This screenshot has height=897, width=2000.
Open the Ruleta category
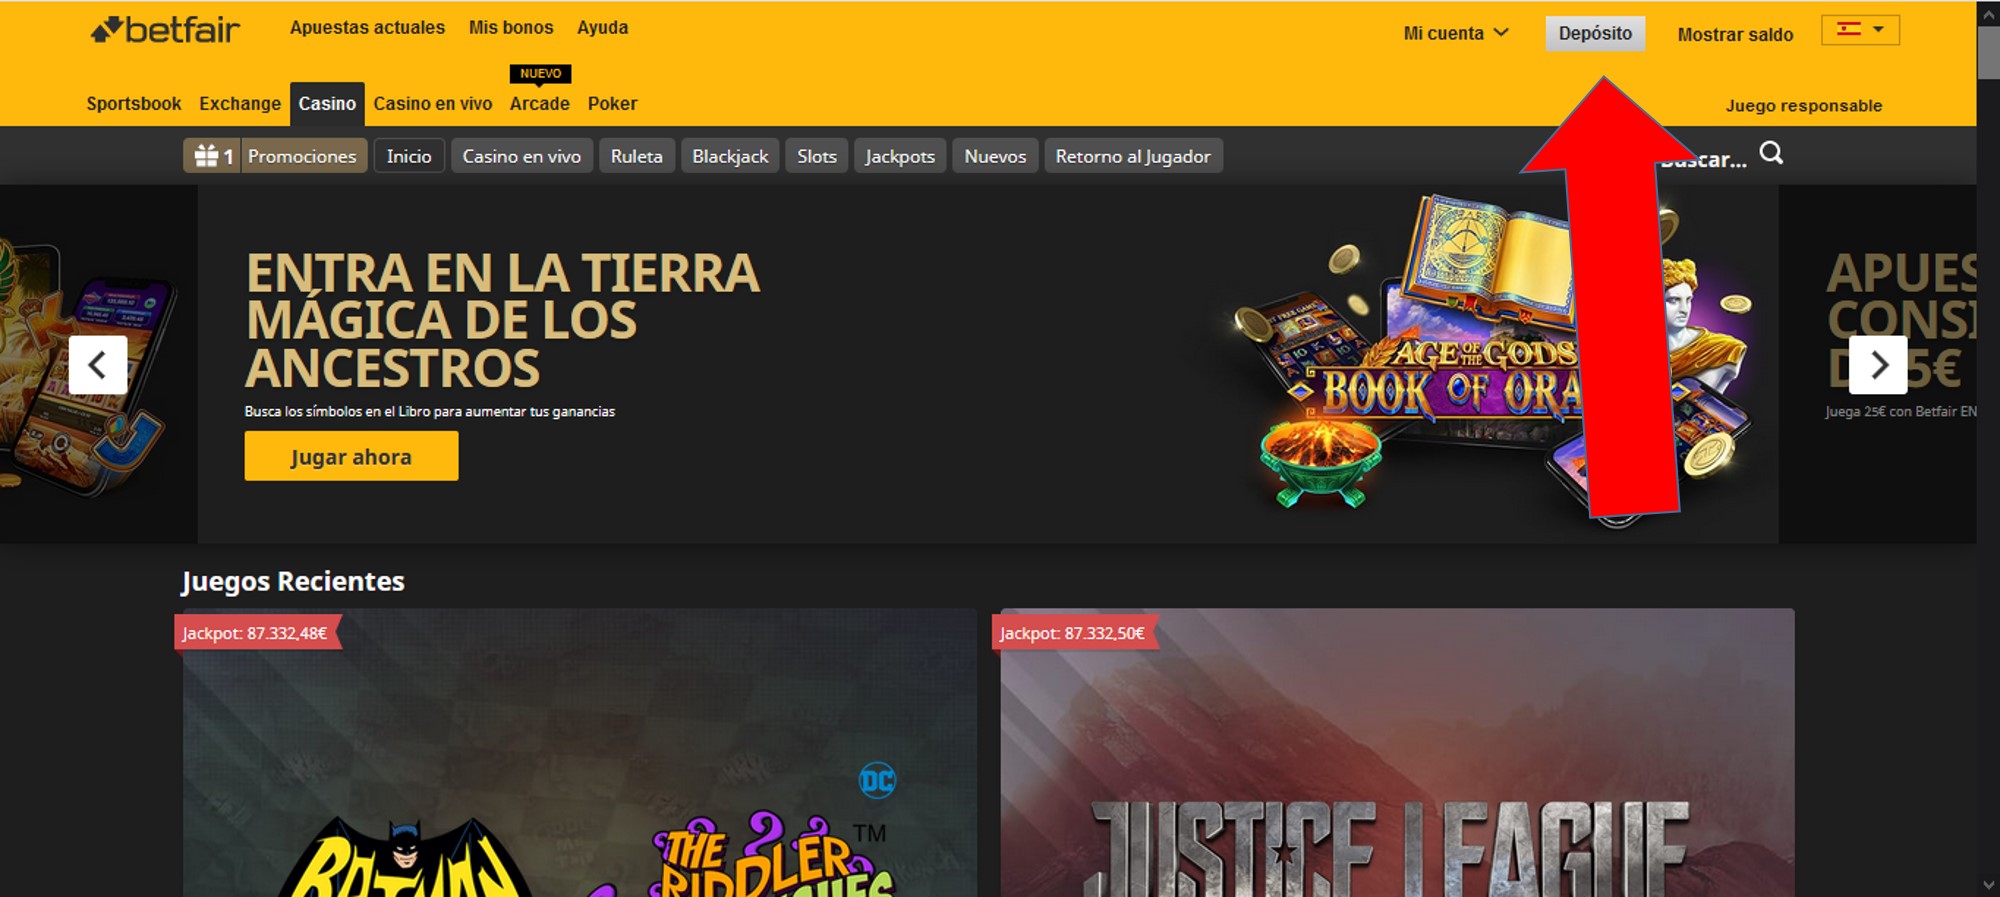point(637,156)
